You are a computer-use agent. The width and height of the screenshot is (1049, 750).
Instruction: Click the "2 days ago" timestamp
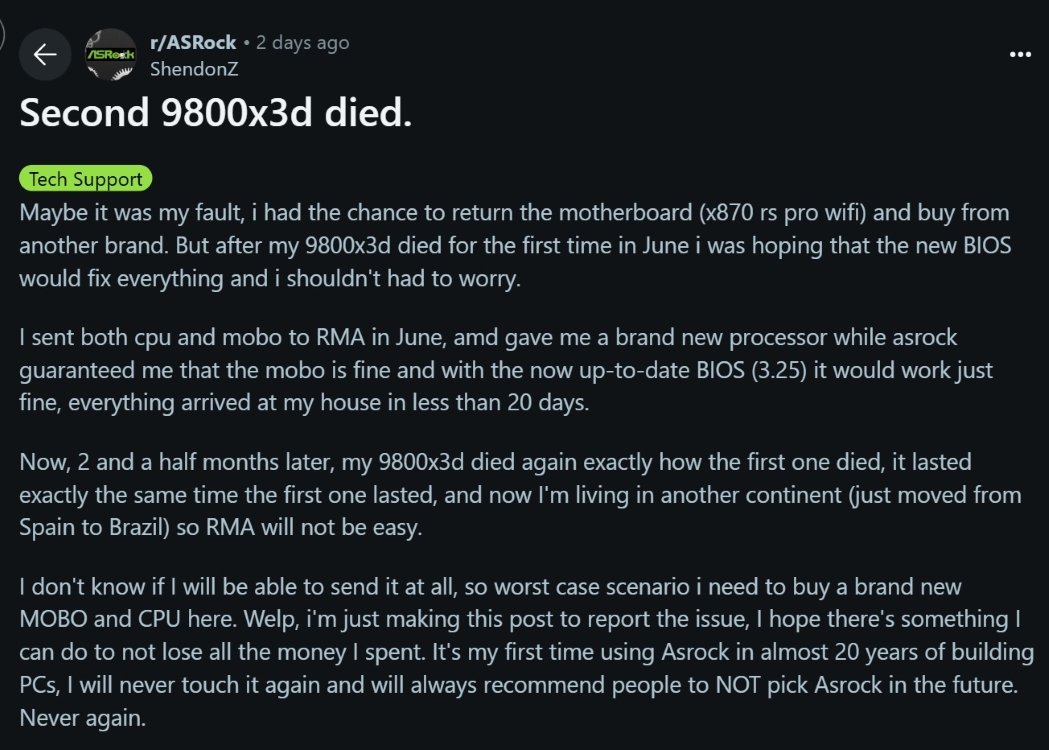pyautogui.click(x=302, y=42)
